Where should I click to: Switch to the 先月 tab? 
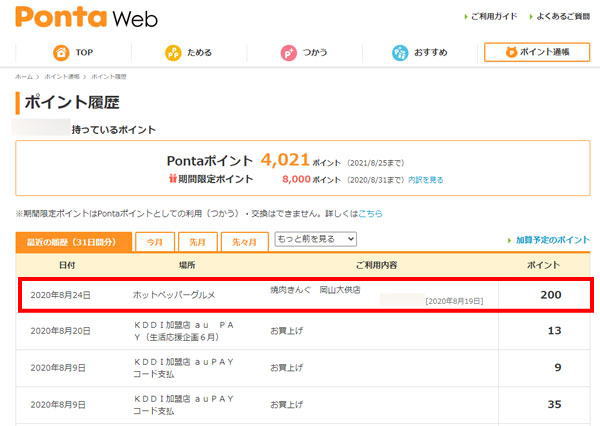(x=197, y=241)
